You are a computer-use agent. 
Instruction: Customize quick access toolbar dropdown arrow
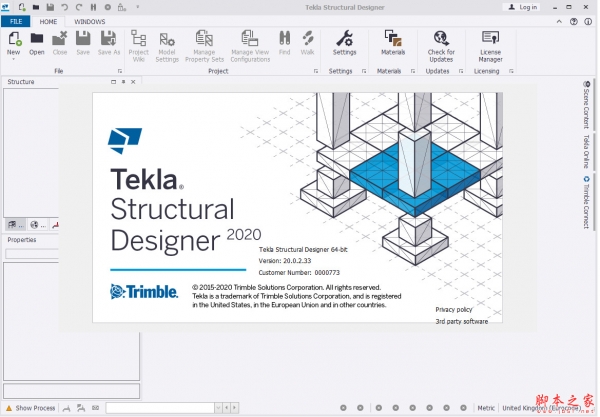138,7
